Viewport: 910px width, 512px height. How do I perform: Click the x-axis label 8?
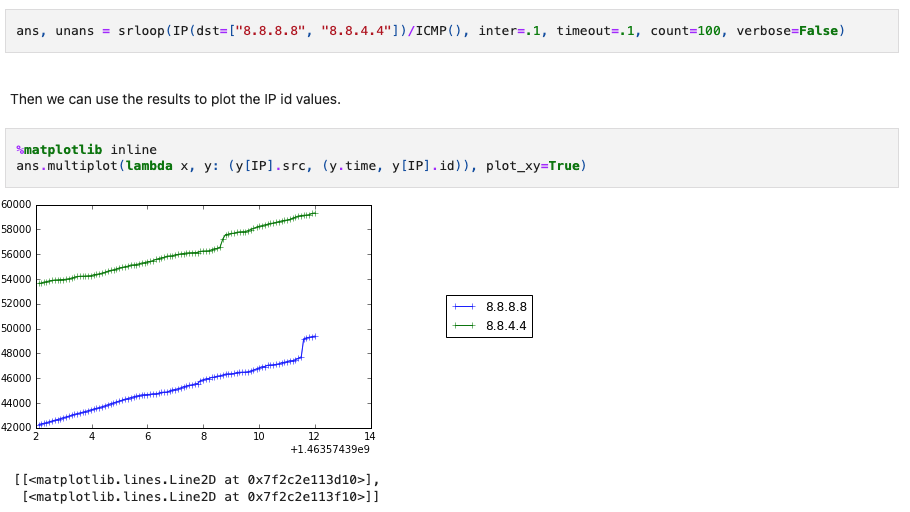point(204,436)
